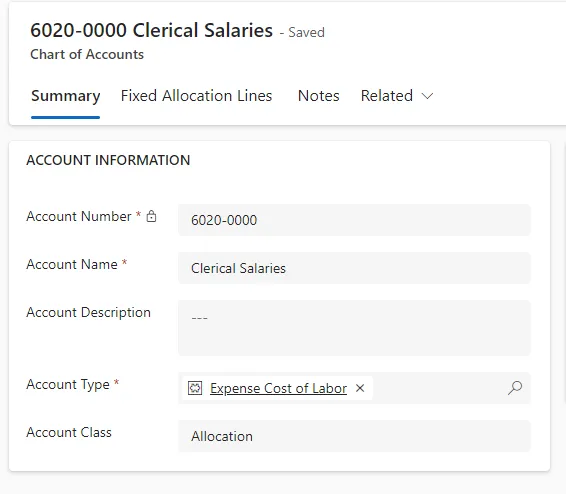The width and height of the screenshot is (566, 494).
Task: Open the Summary tab
Action: (65, 96)
